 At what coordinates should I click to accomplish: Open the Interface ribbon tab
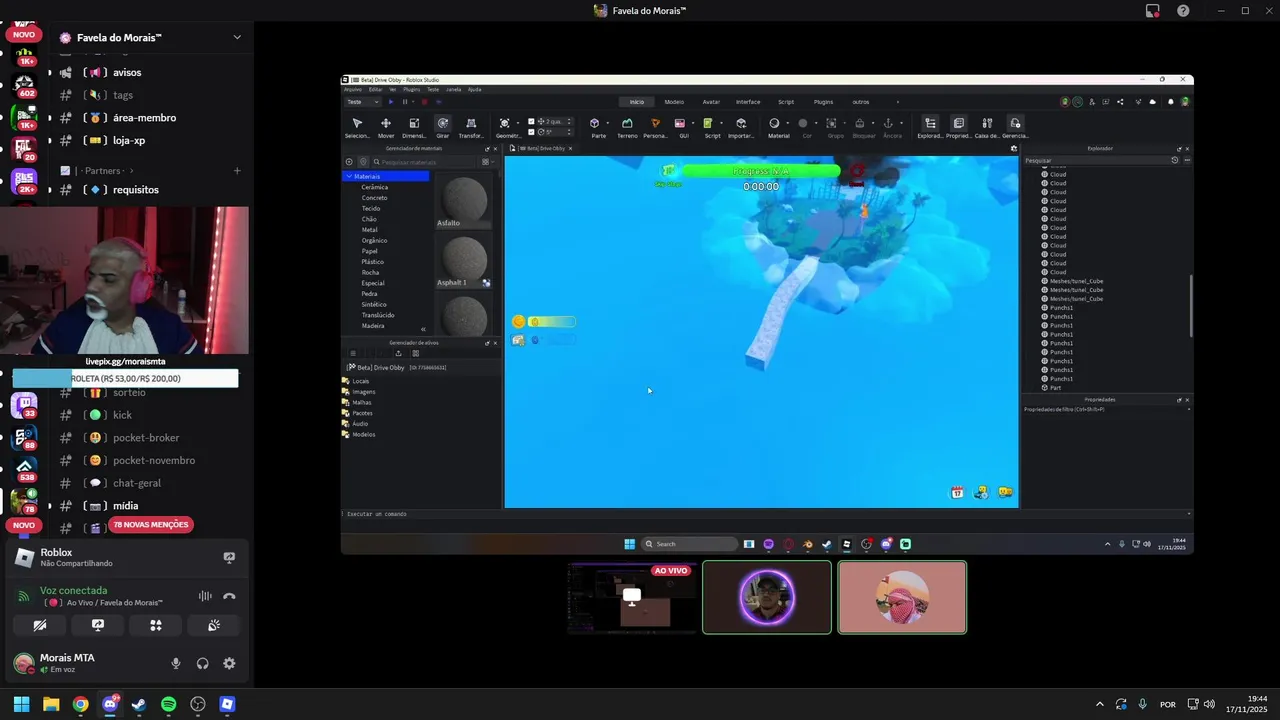tap(748, 102)
